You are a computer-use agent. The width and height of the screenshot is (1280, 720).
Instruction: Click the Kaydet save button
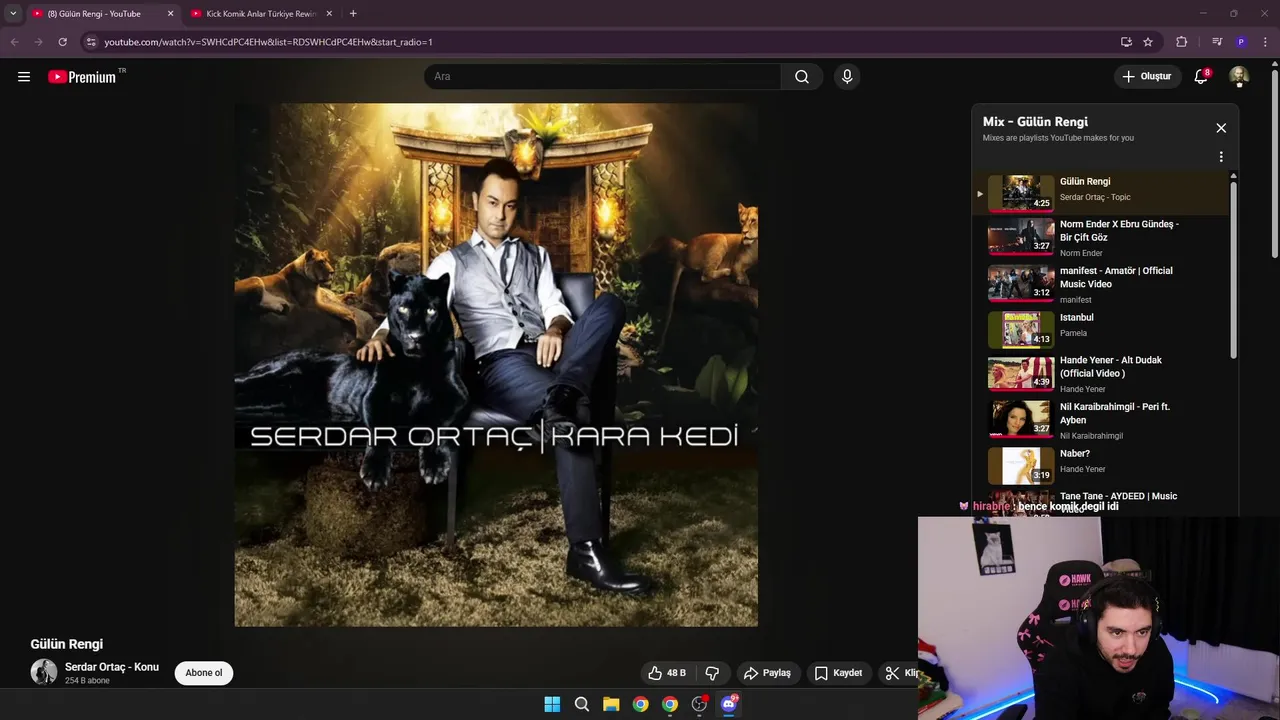click(x=838, y=673)
